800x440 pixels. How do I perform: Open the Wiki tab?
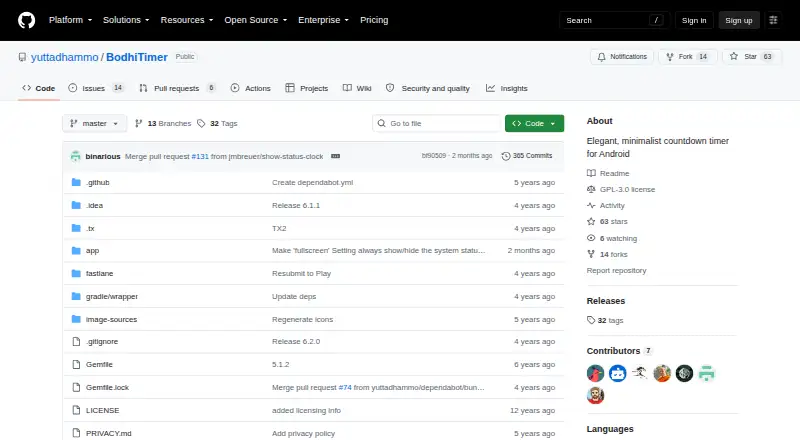[x=357, y=88]
